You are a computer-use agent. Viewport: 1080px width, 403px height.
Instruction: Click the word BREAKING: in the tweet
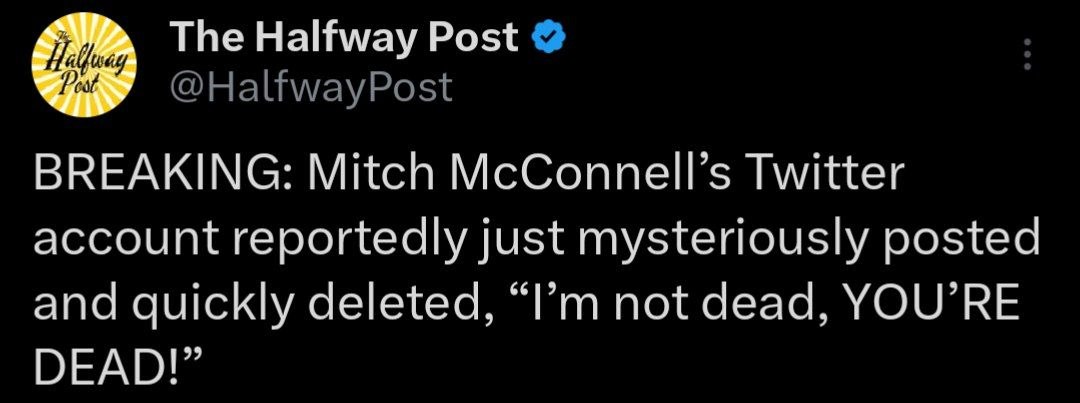click(165, 175)
